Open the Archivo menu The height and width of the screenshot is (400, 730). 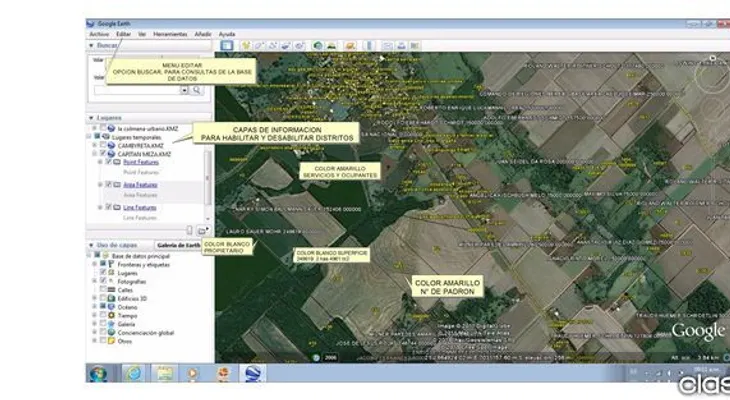tap(99, 34)
